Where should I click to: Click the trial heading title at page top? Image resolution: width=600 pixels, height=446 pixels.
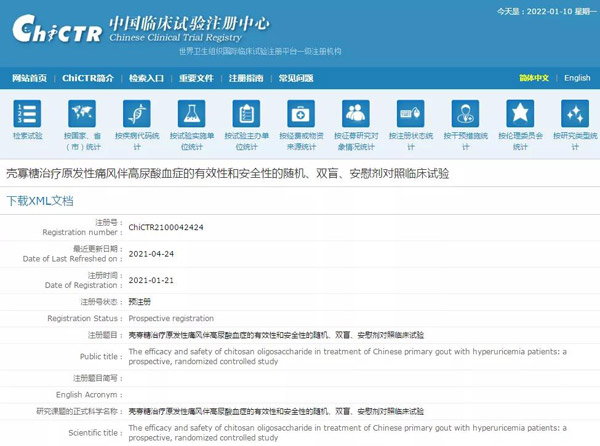tap(228, 174)
